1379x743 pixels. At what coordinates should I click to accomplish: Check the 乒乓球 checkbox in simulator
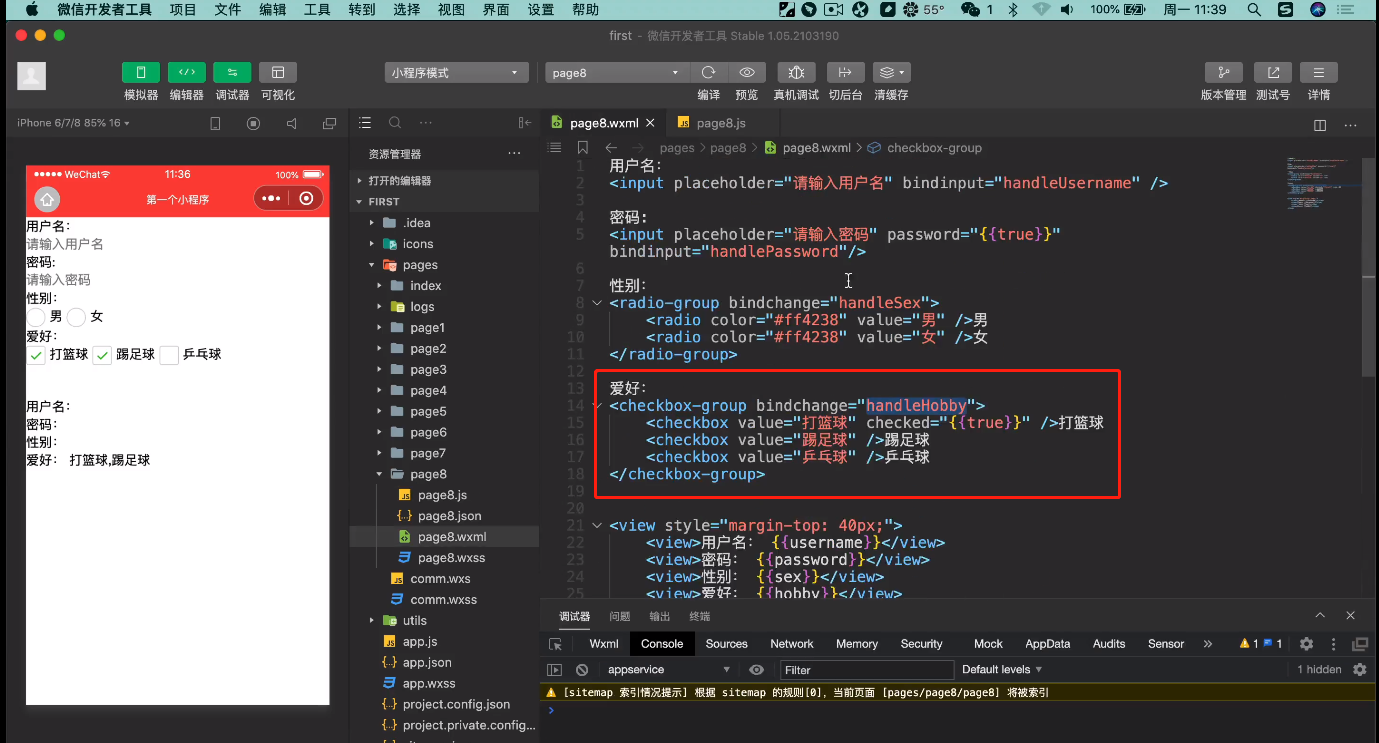coord(169,355)
